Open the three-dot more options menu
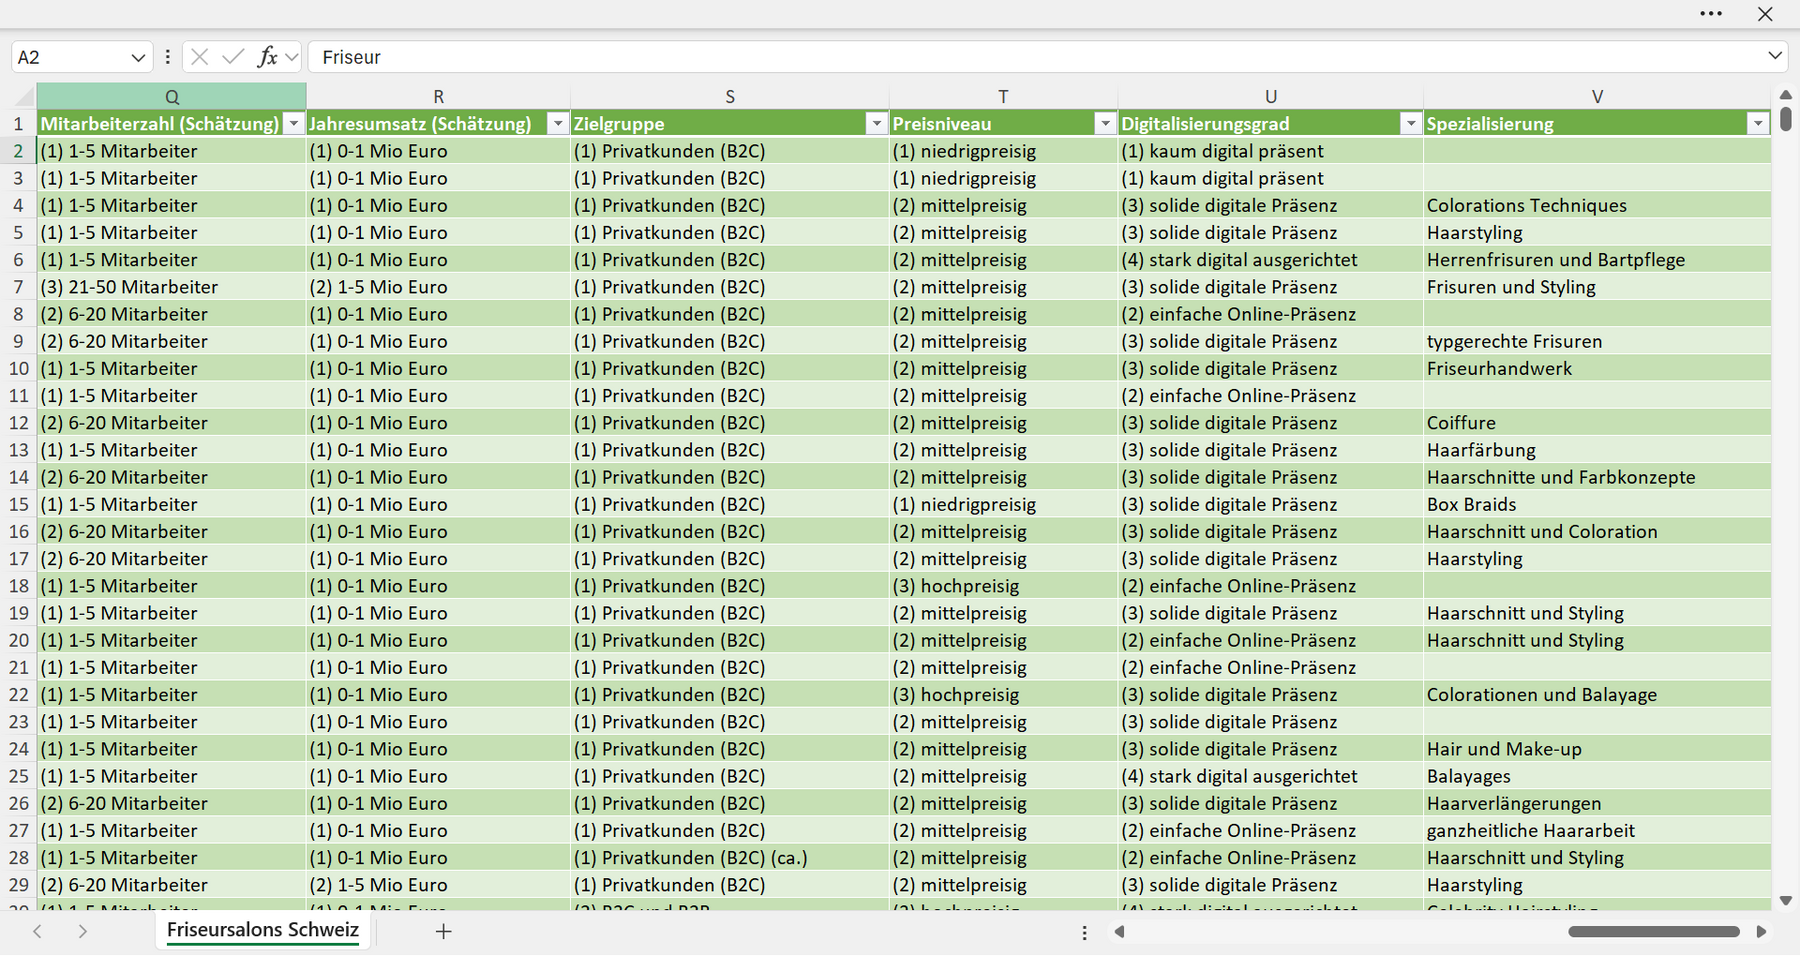 pyautogui.click(x=1711, y=14)
